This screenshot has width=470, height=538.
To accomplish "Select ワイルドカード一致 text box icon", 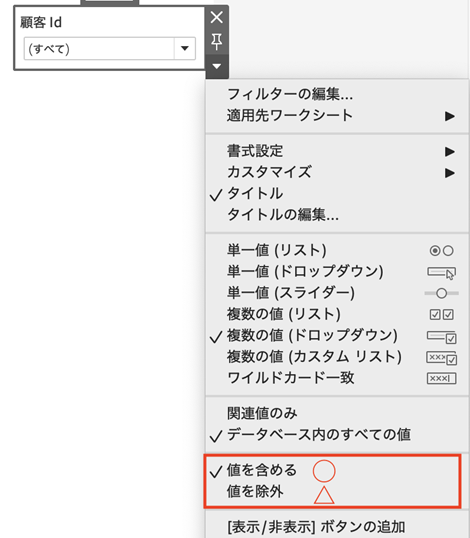I will [441, 378].
